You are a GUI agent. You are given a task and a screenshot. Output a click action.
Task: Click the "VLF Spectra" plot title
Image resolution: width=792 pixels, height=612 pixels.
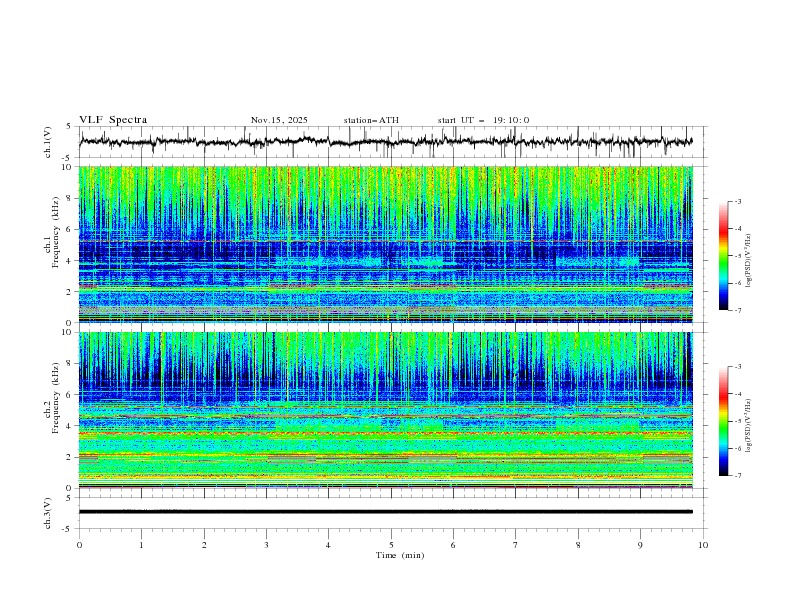pos(113,120)
